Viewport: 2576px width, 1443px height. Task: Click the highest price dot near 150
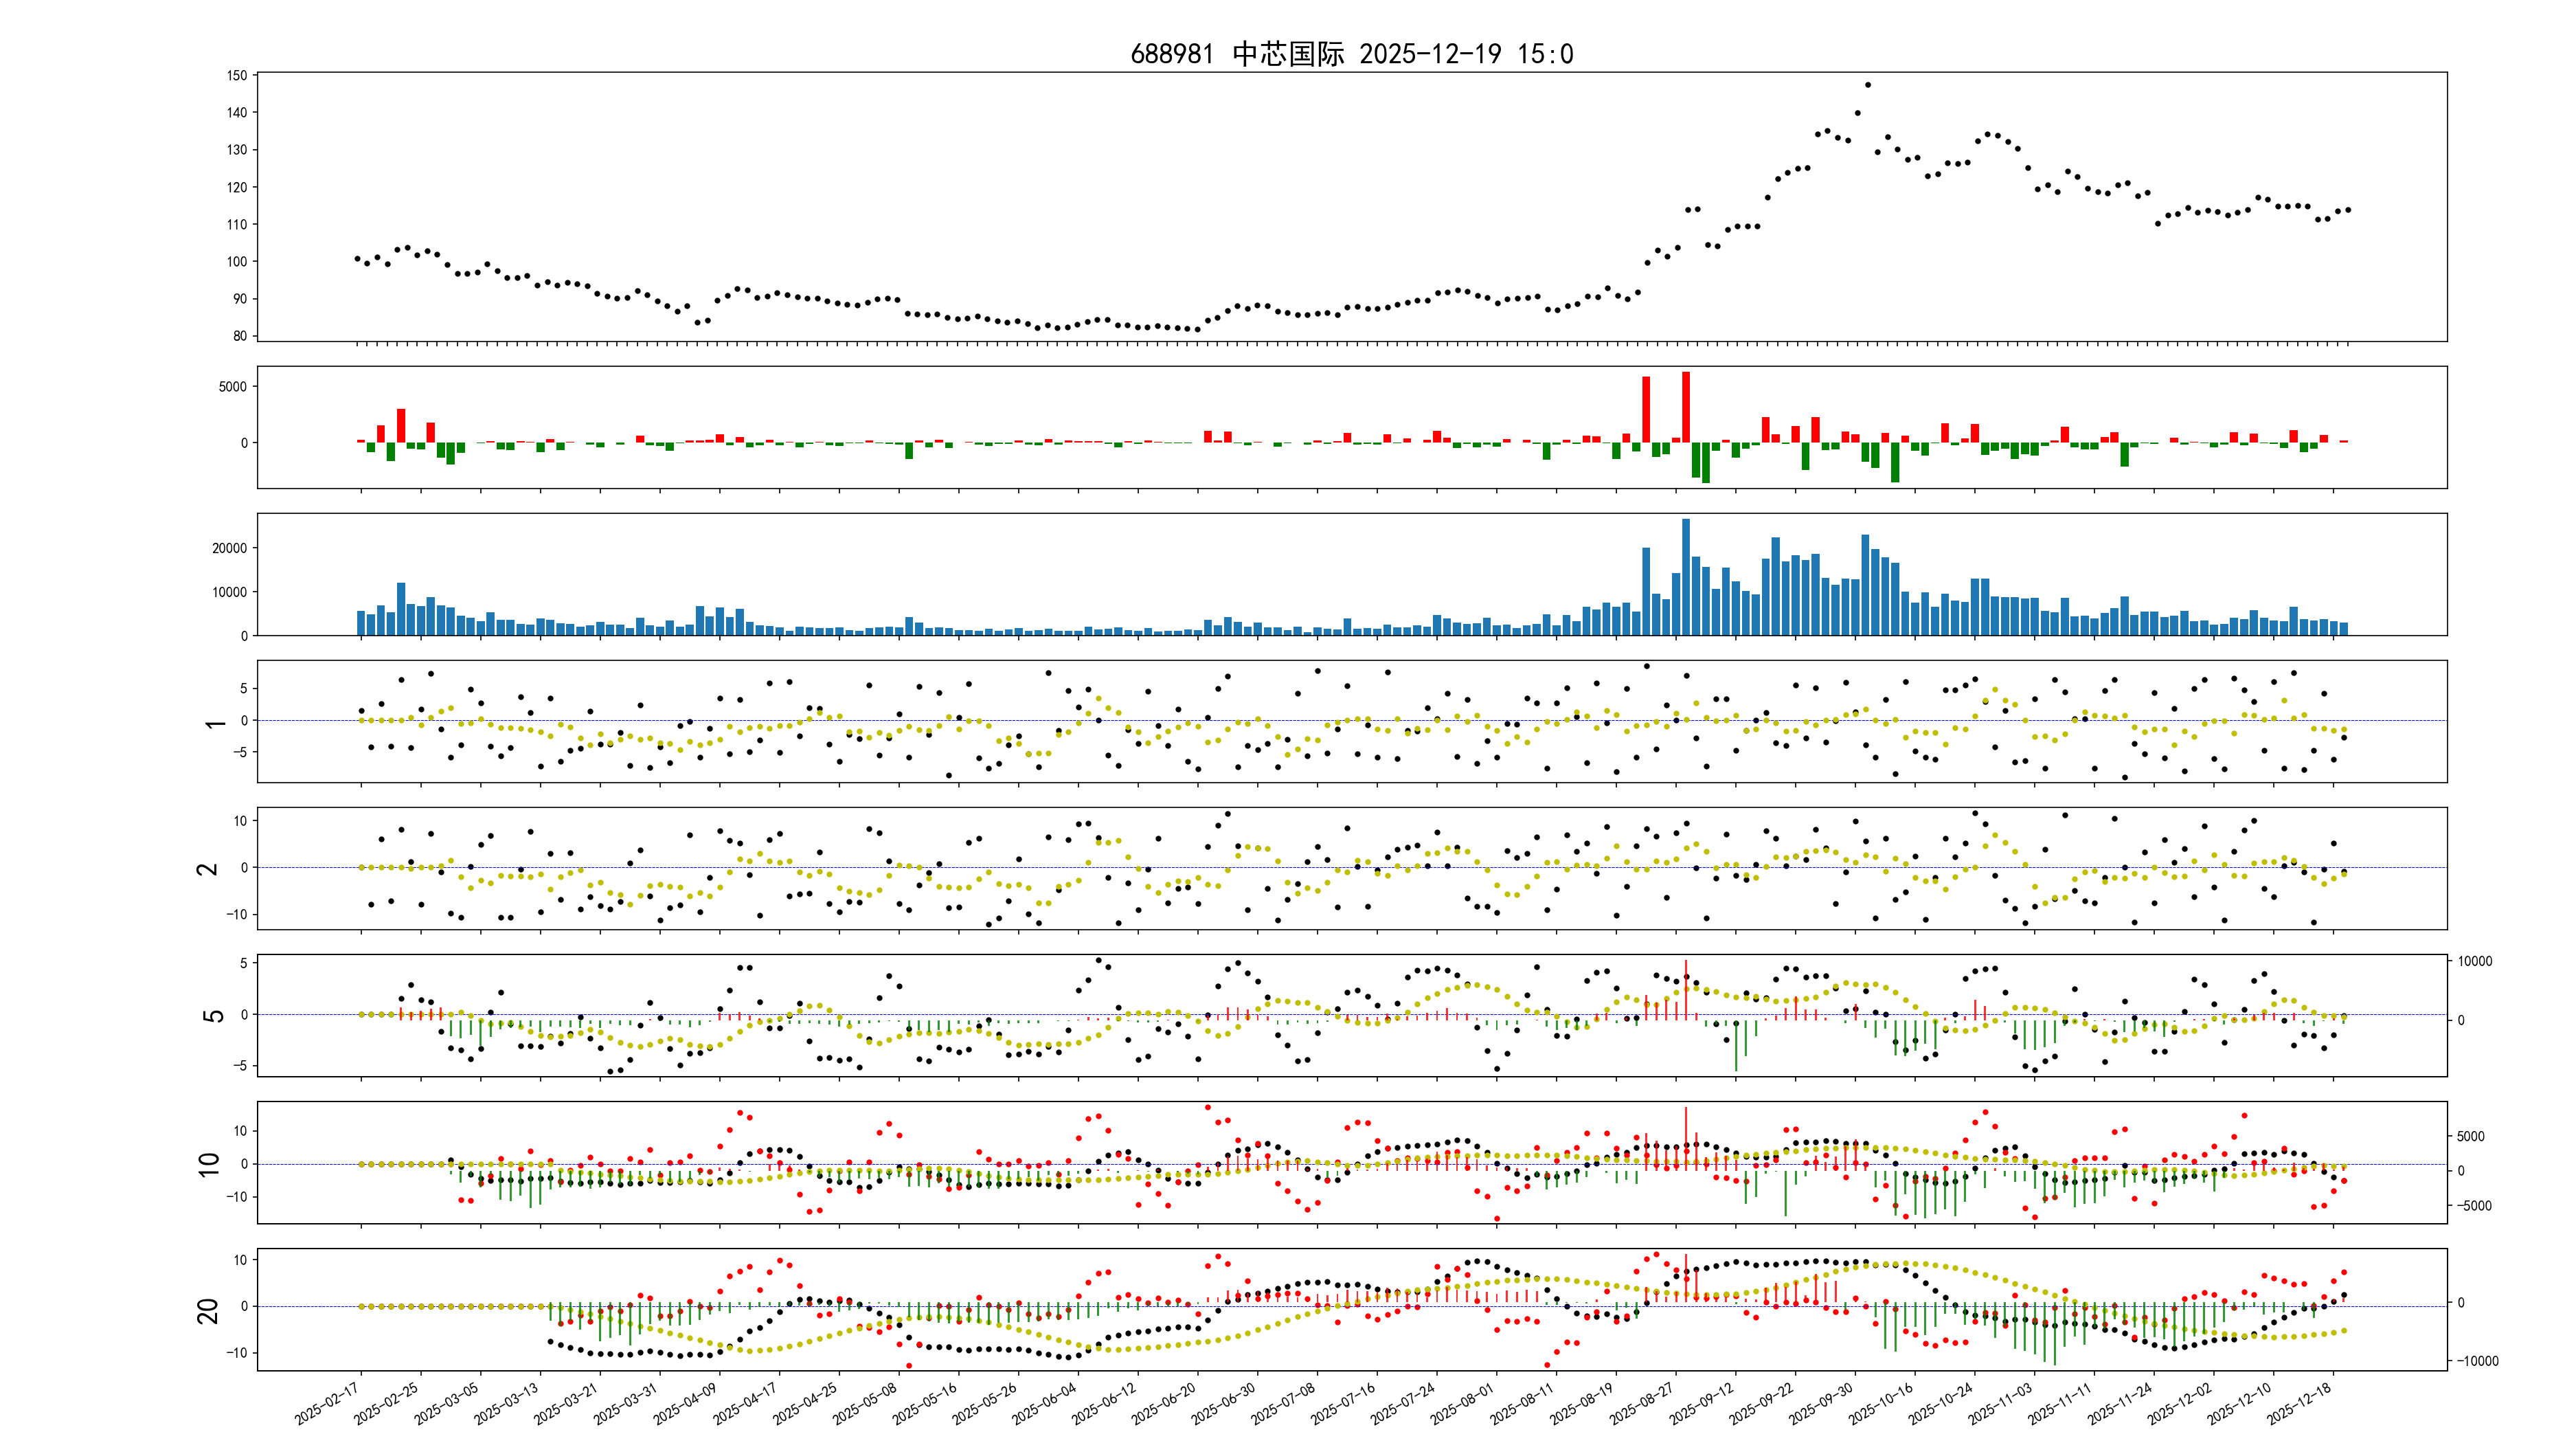click(x=1868, y=85)
